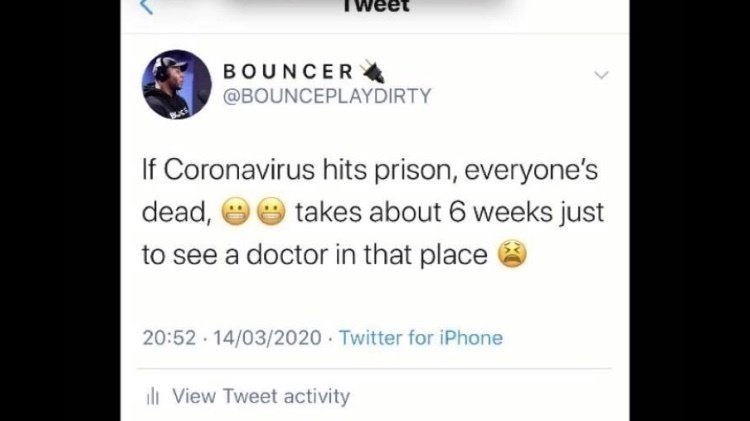This screenshot has width=750, height=421.
Task: Open the BOUNCER profile picture
Action: coord(177,84)
